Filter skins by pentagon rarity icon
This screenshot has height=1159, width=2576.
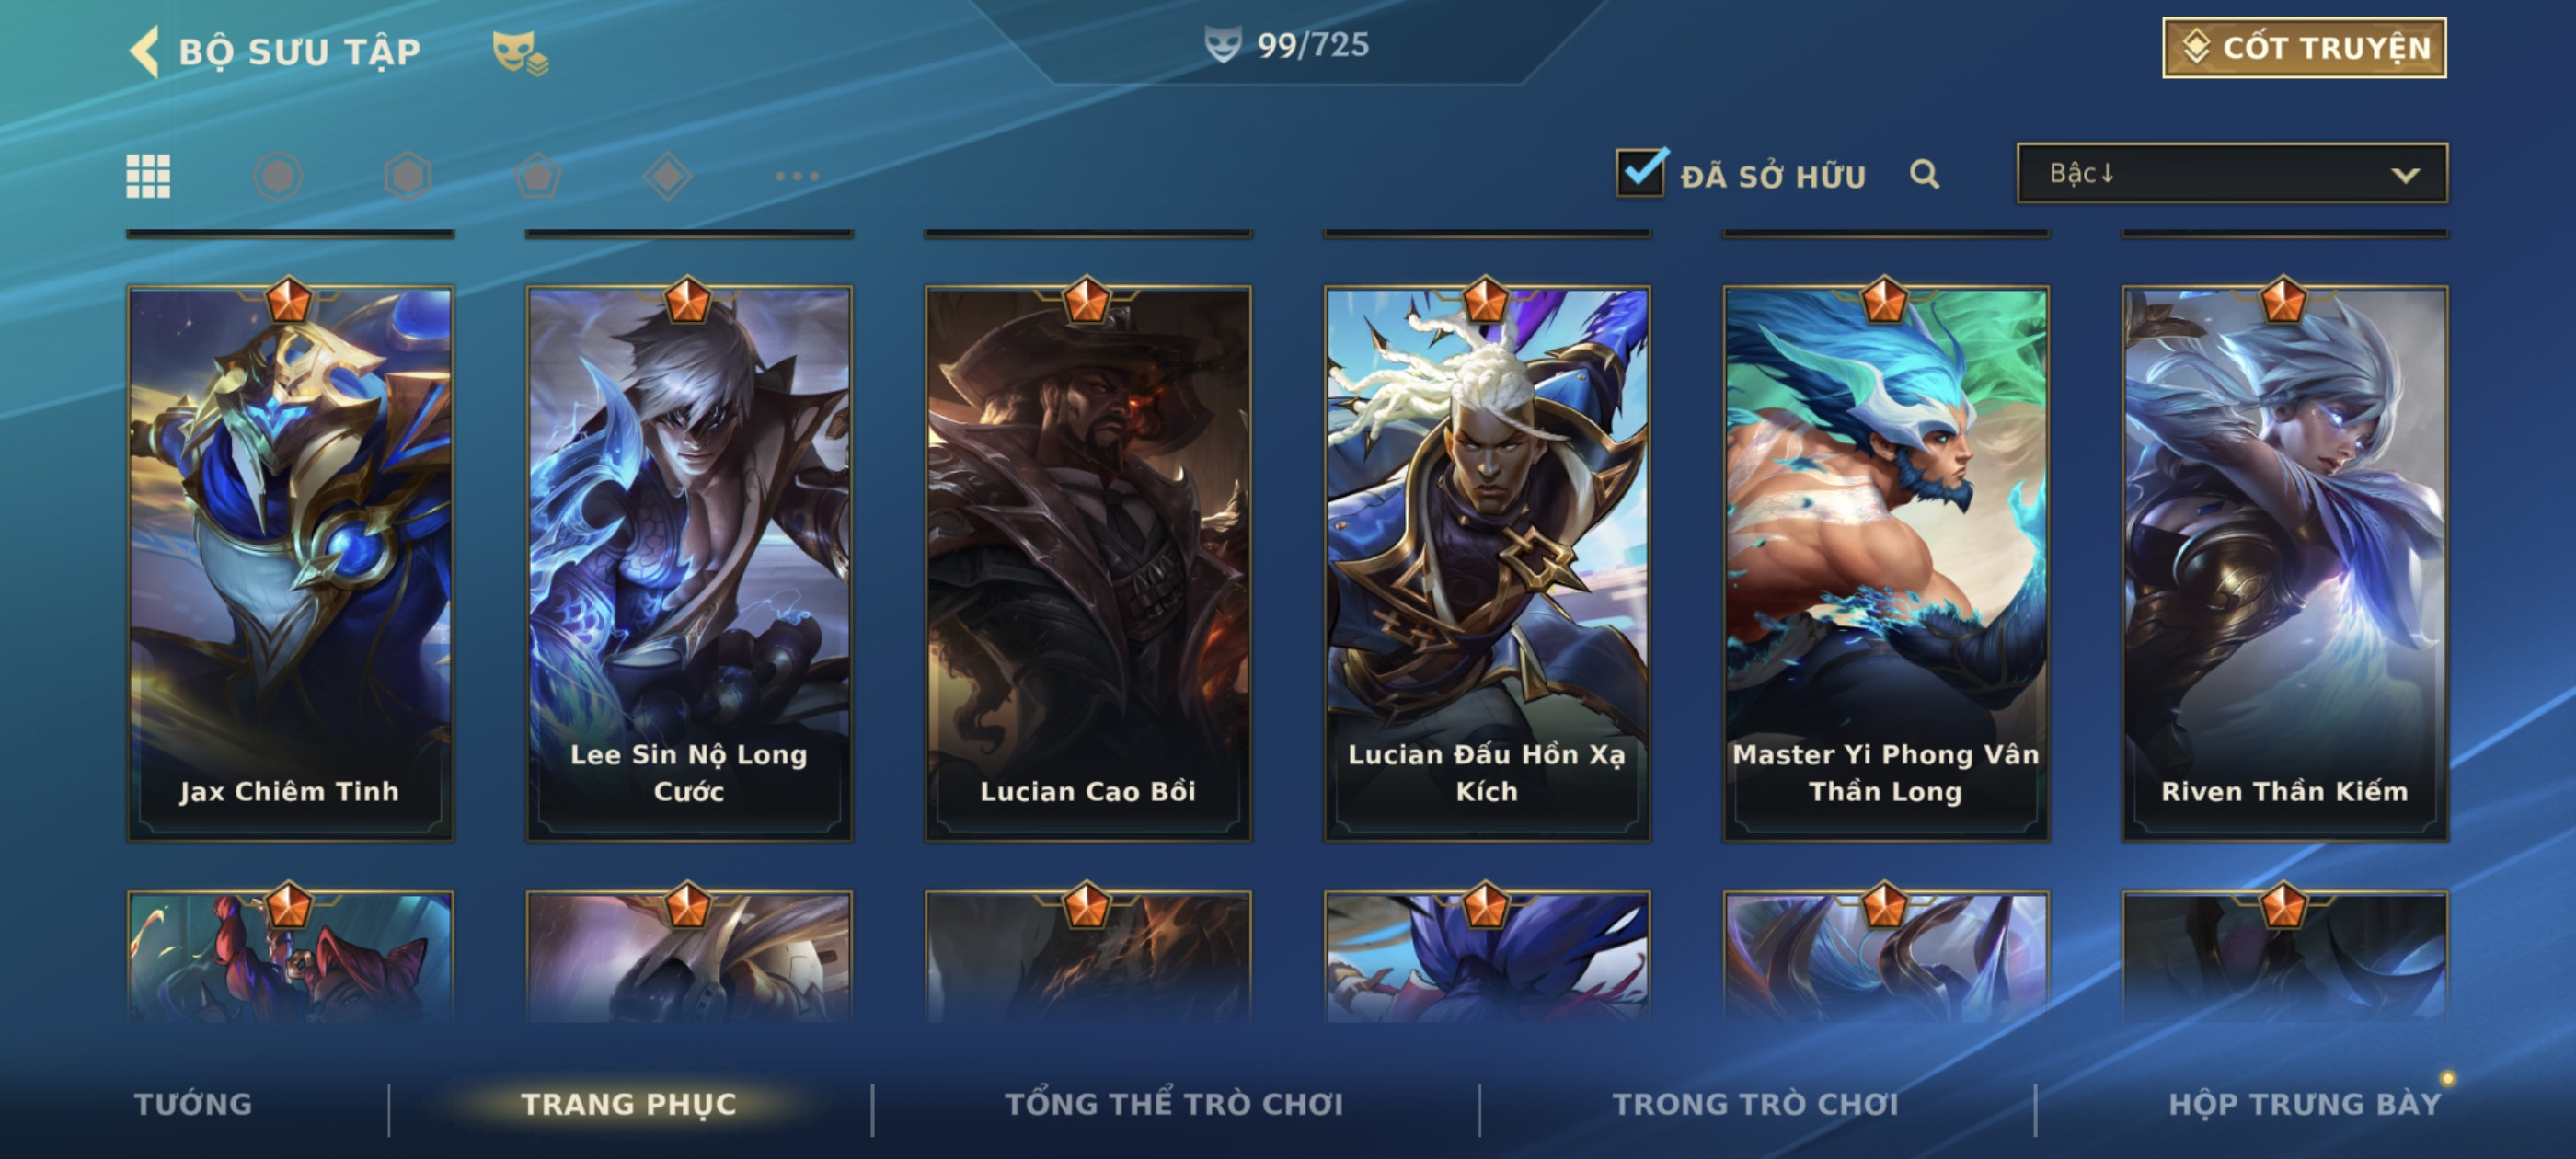[x=538, y=176]
